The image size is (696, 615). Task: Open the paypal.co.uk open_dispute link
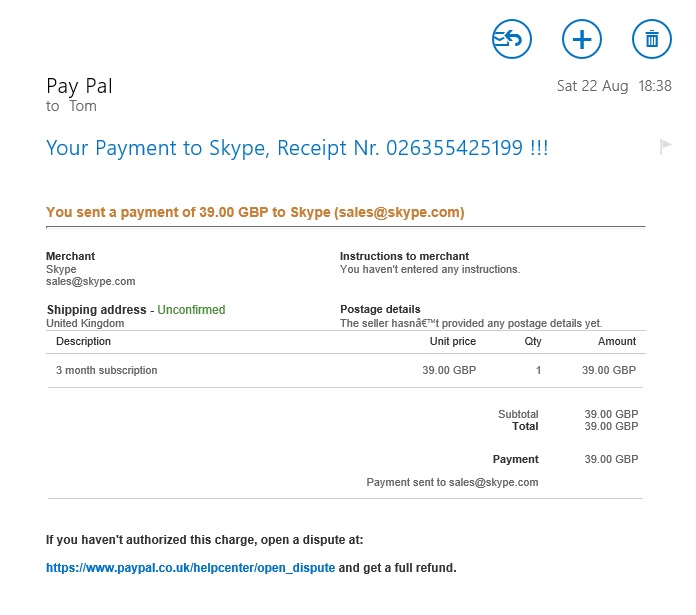[x=190, y=568]
